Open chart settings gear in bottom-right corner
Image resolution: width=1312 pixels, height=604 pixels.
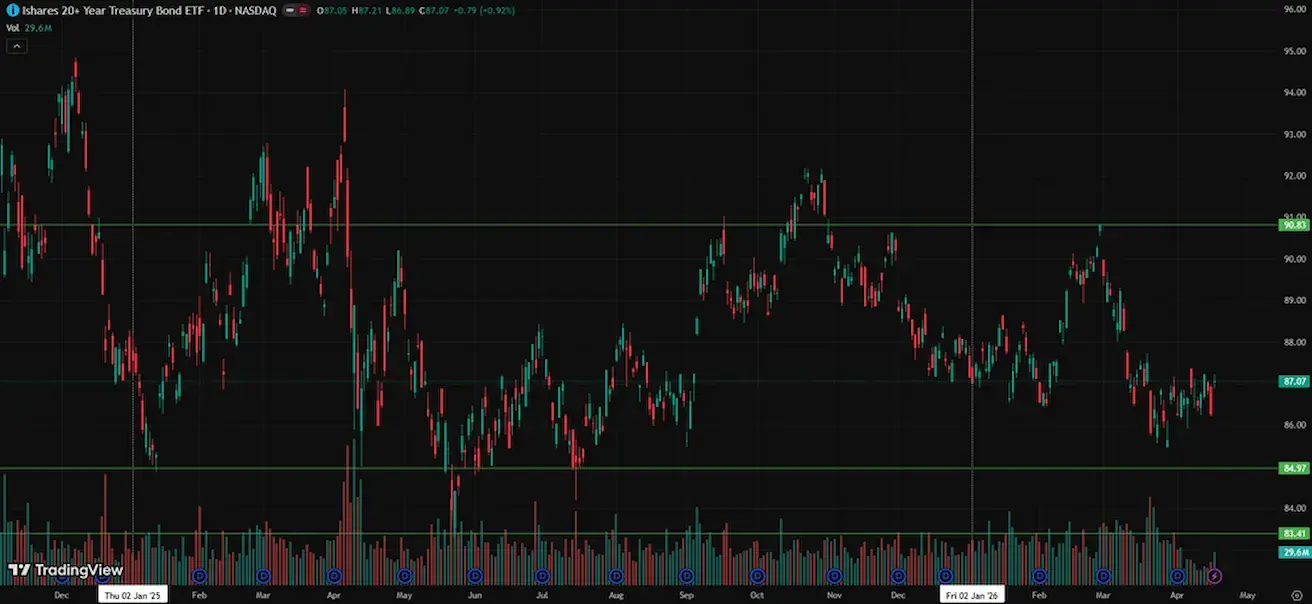(x=1297, y=595)
